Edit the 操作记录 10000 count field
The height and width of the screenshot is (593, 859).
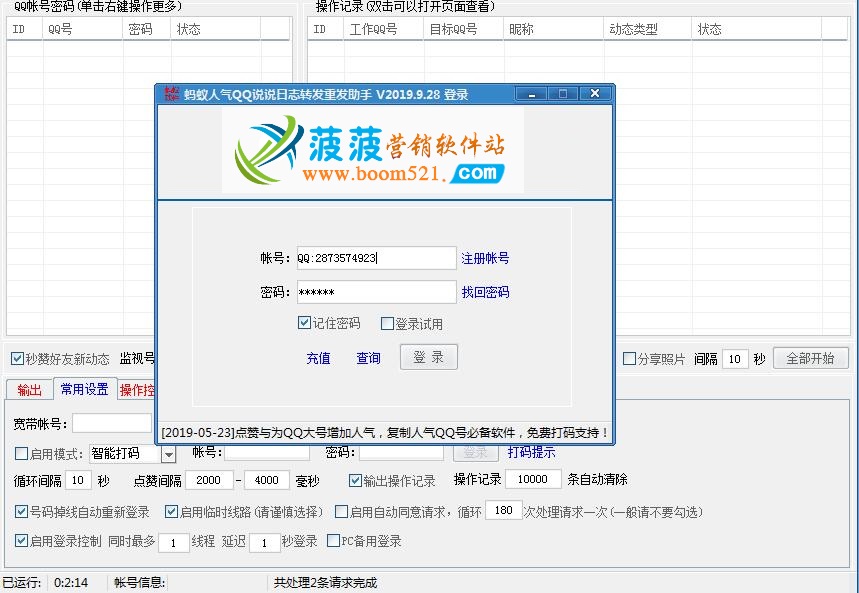tap(533, 479)
